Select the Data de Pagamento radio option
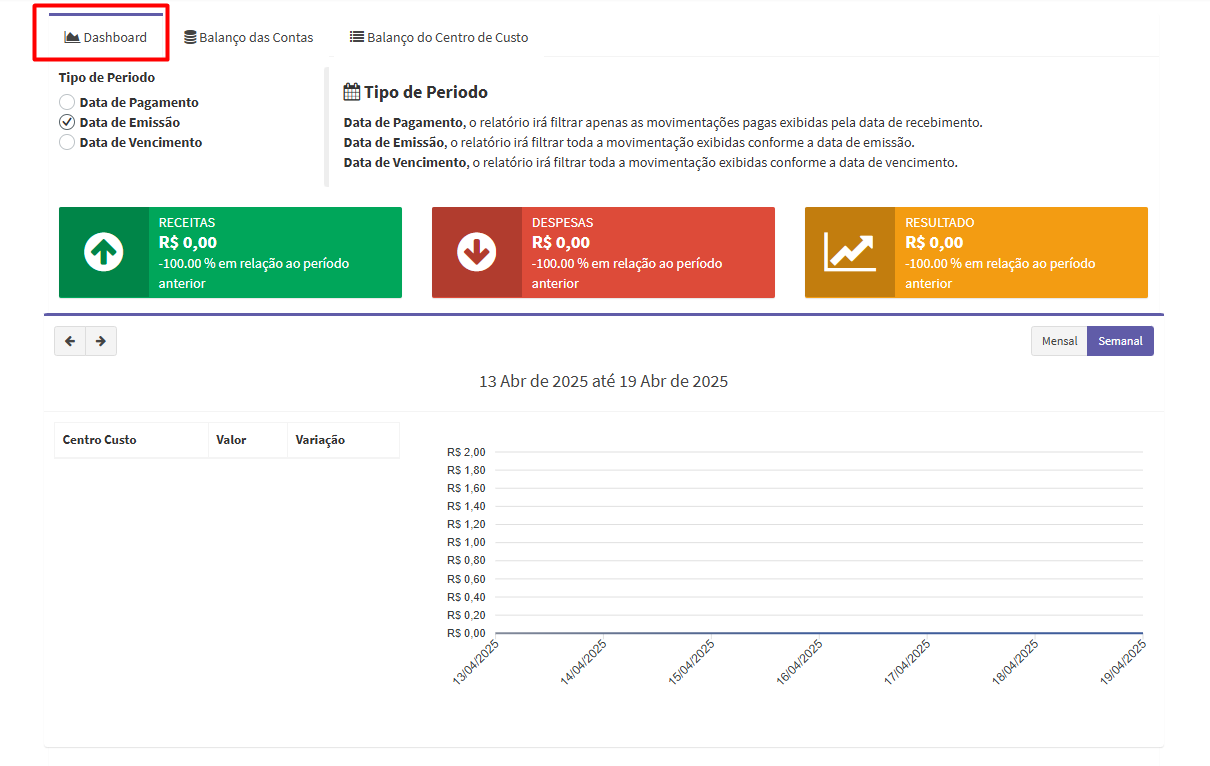Viewport: 1210px width, 766px height. pos(67,102)
